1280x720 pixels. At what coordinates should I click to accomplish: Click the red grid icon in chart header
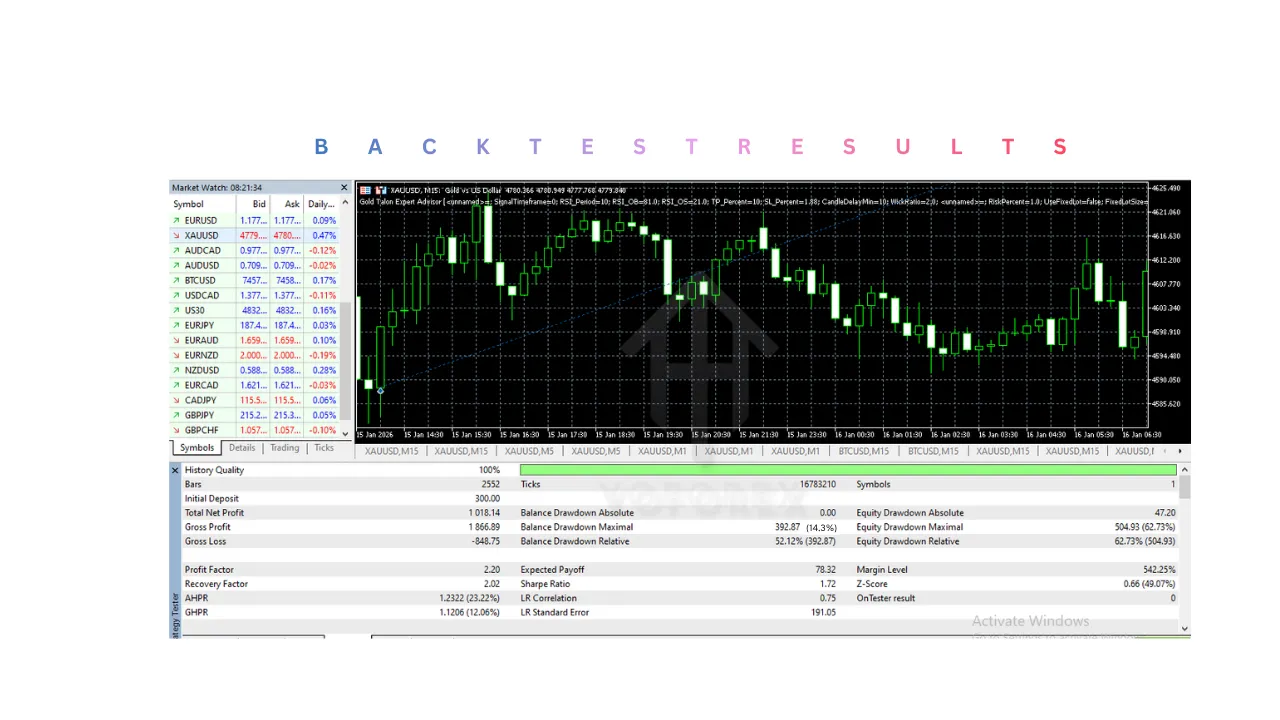(365, 190)
